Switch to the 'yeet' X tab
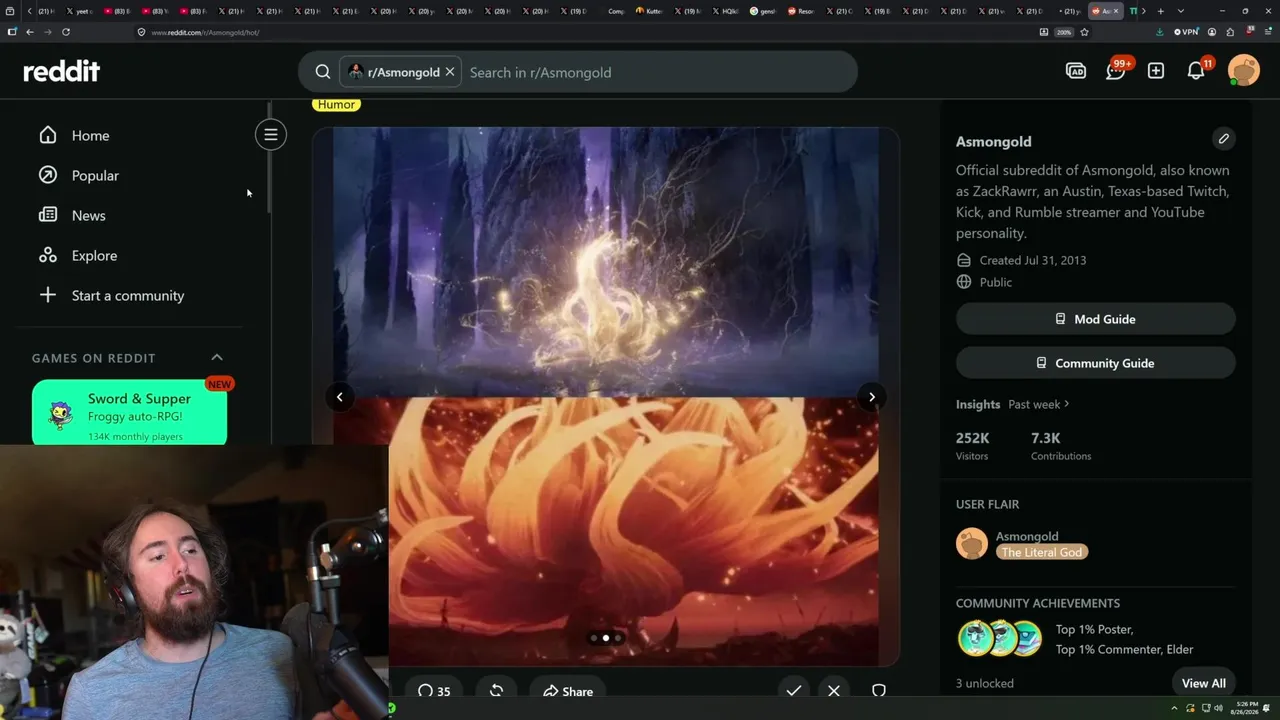The width and height of the screenshot is (1280, 720). tap(81, 11)
